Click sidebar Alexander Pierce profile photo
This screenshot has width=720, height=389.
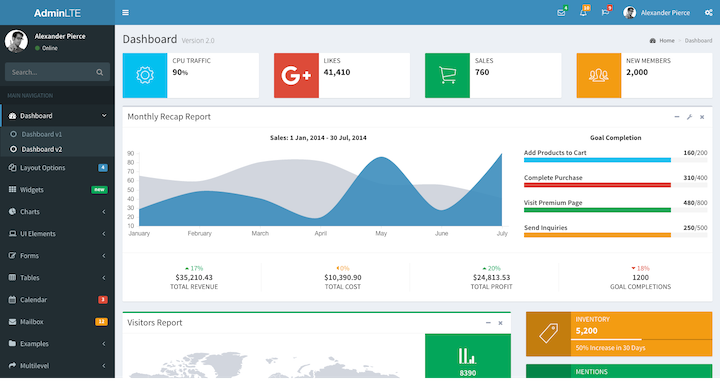(16, 41)
